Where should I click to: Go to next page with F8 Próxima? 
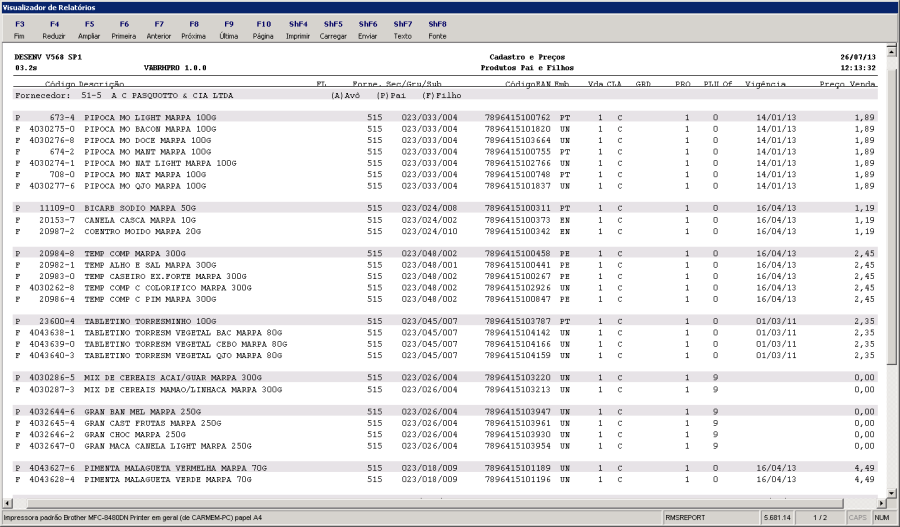point(193,30)
